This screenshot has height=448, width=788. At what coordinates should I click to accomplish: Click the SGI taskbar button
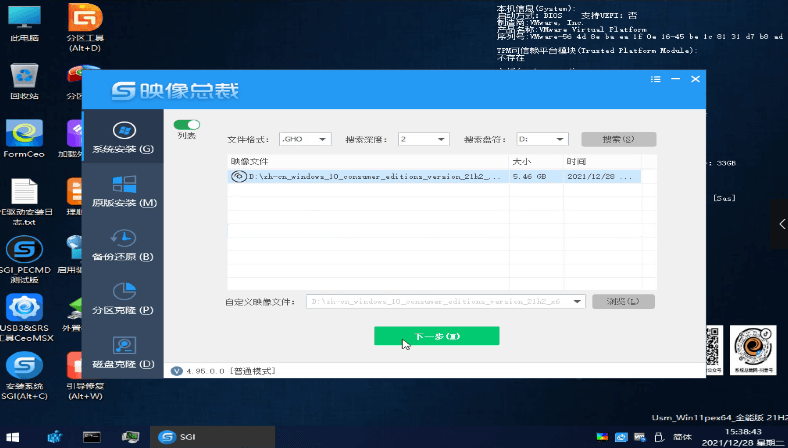[213, 437]
